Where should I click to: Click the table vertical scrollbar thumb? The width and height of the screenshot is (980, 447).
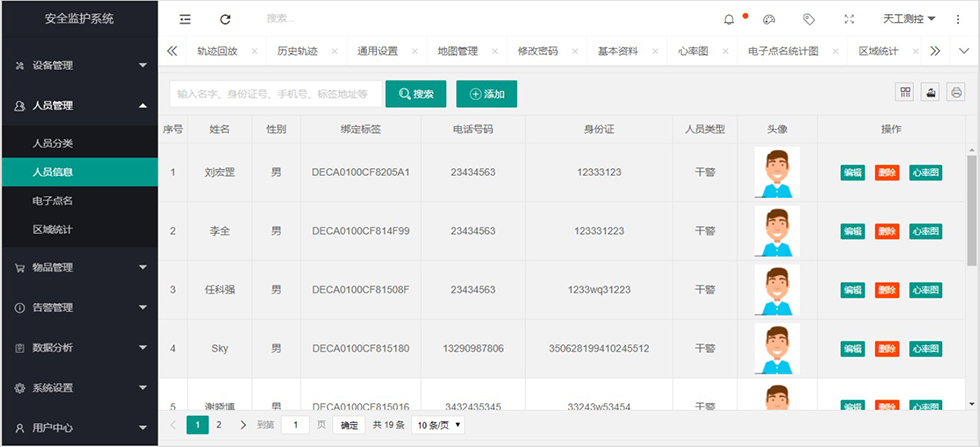[971, 210]
